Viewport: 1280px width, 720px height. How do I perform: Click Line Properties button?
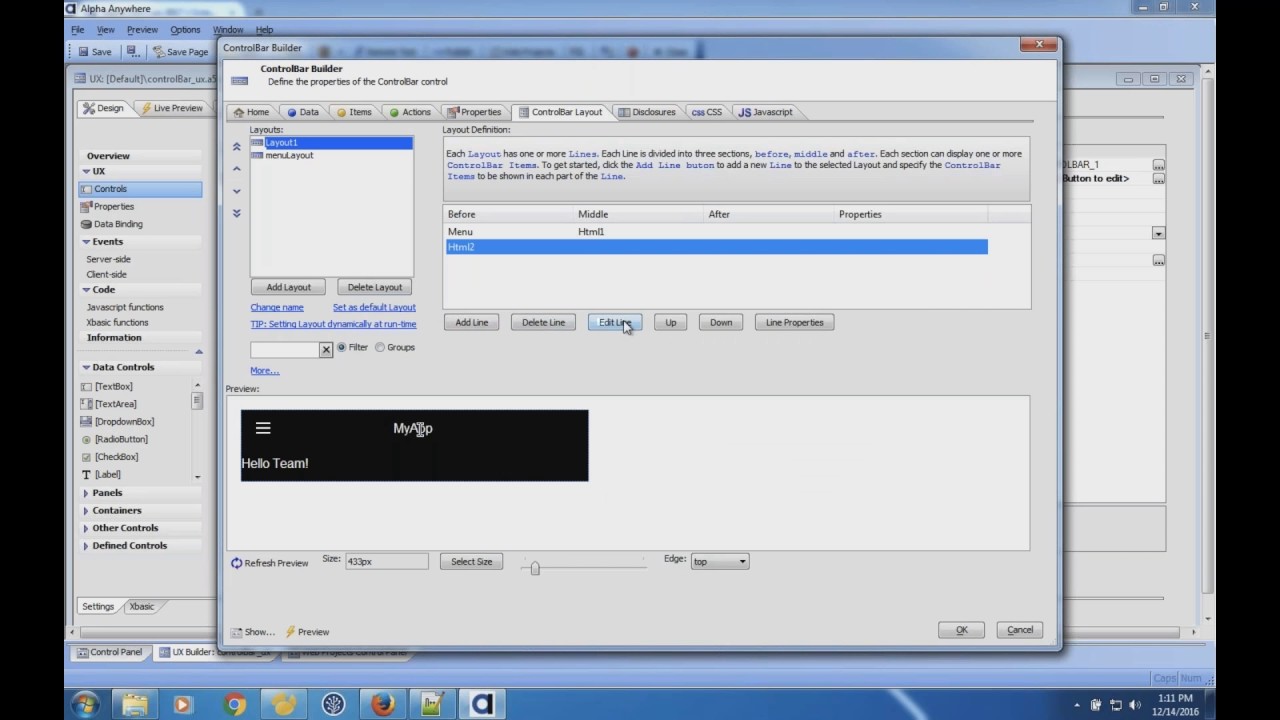click(x=794, y=322)
